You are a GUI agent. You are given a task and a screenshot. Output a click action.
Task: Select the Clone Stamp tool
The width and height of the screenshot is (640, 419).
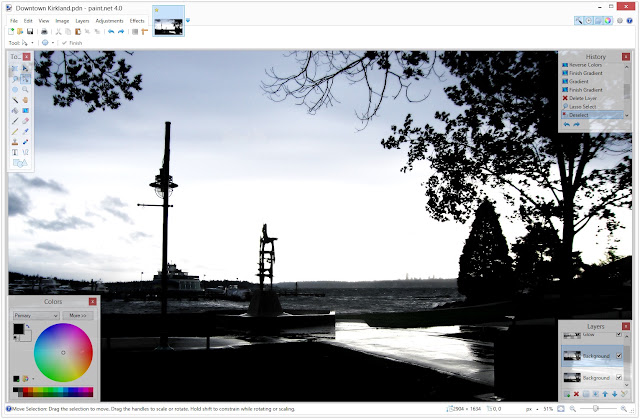15,142
